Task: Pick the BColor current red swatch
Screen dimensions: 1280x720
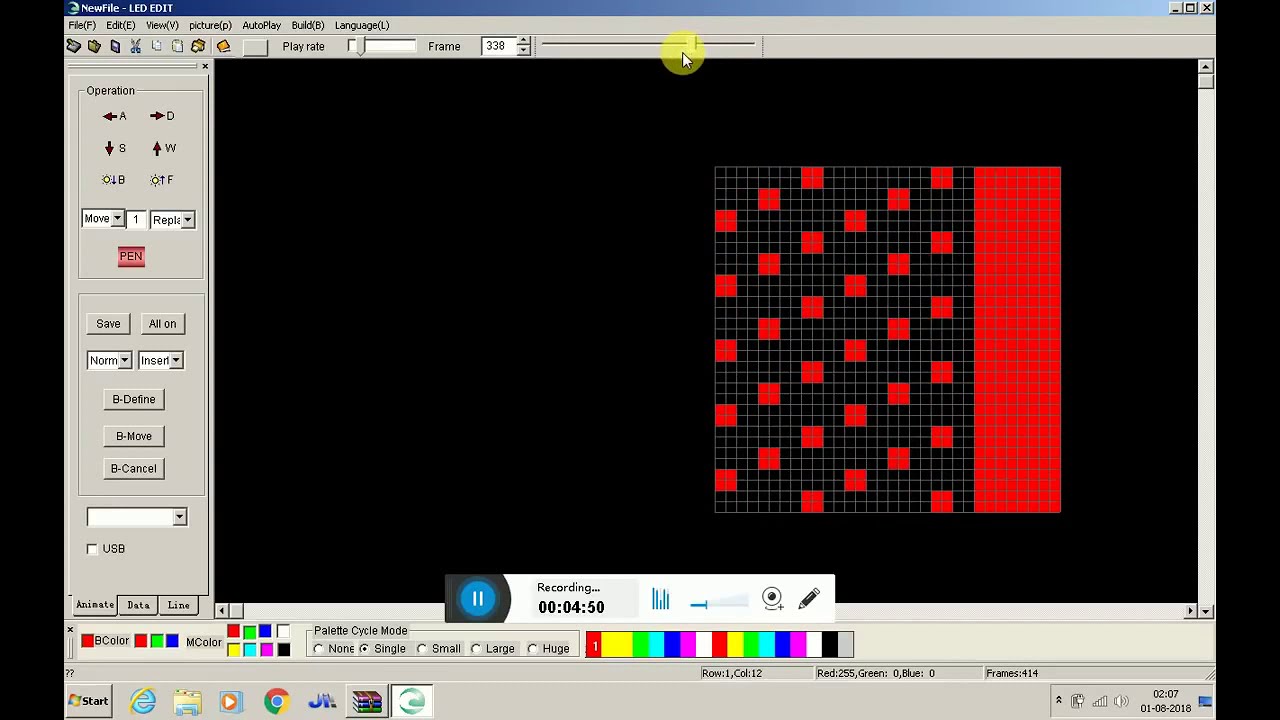Action: click(87, 641)
